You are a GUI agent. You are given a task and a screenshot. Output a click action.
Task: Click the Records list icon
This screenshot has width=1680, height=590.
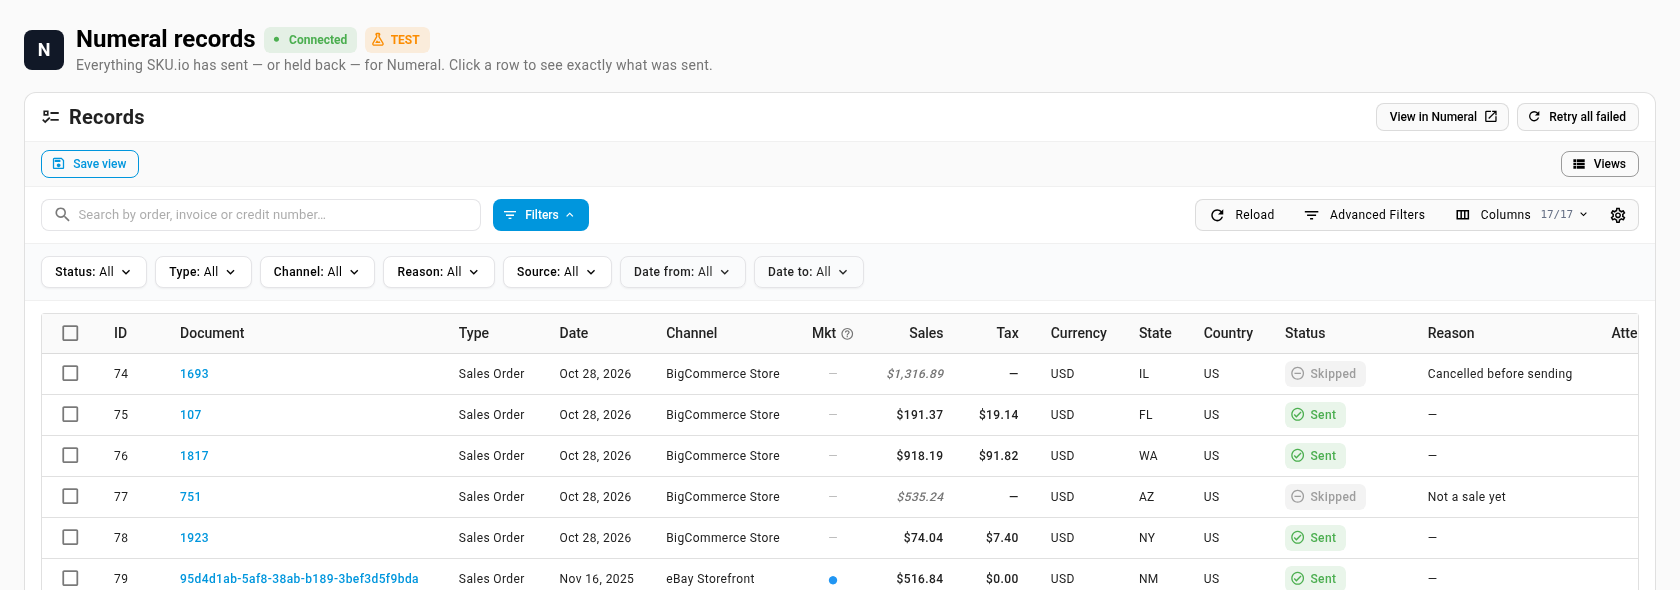coord(51,117)
